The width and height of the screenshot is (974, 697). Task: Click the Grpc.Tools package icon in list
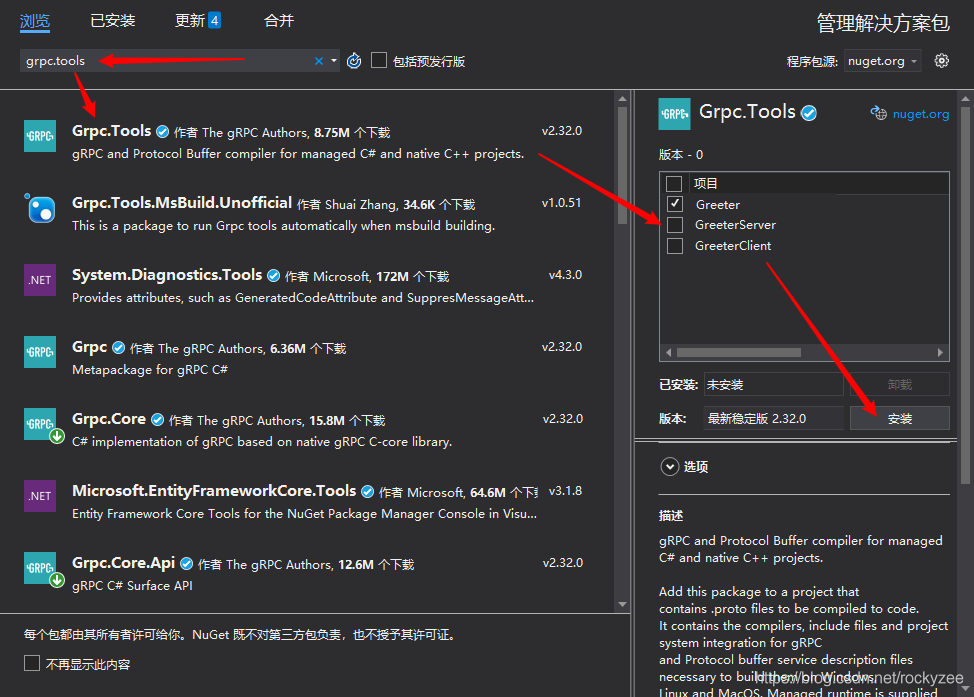(x=40, y=136)
